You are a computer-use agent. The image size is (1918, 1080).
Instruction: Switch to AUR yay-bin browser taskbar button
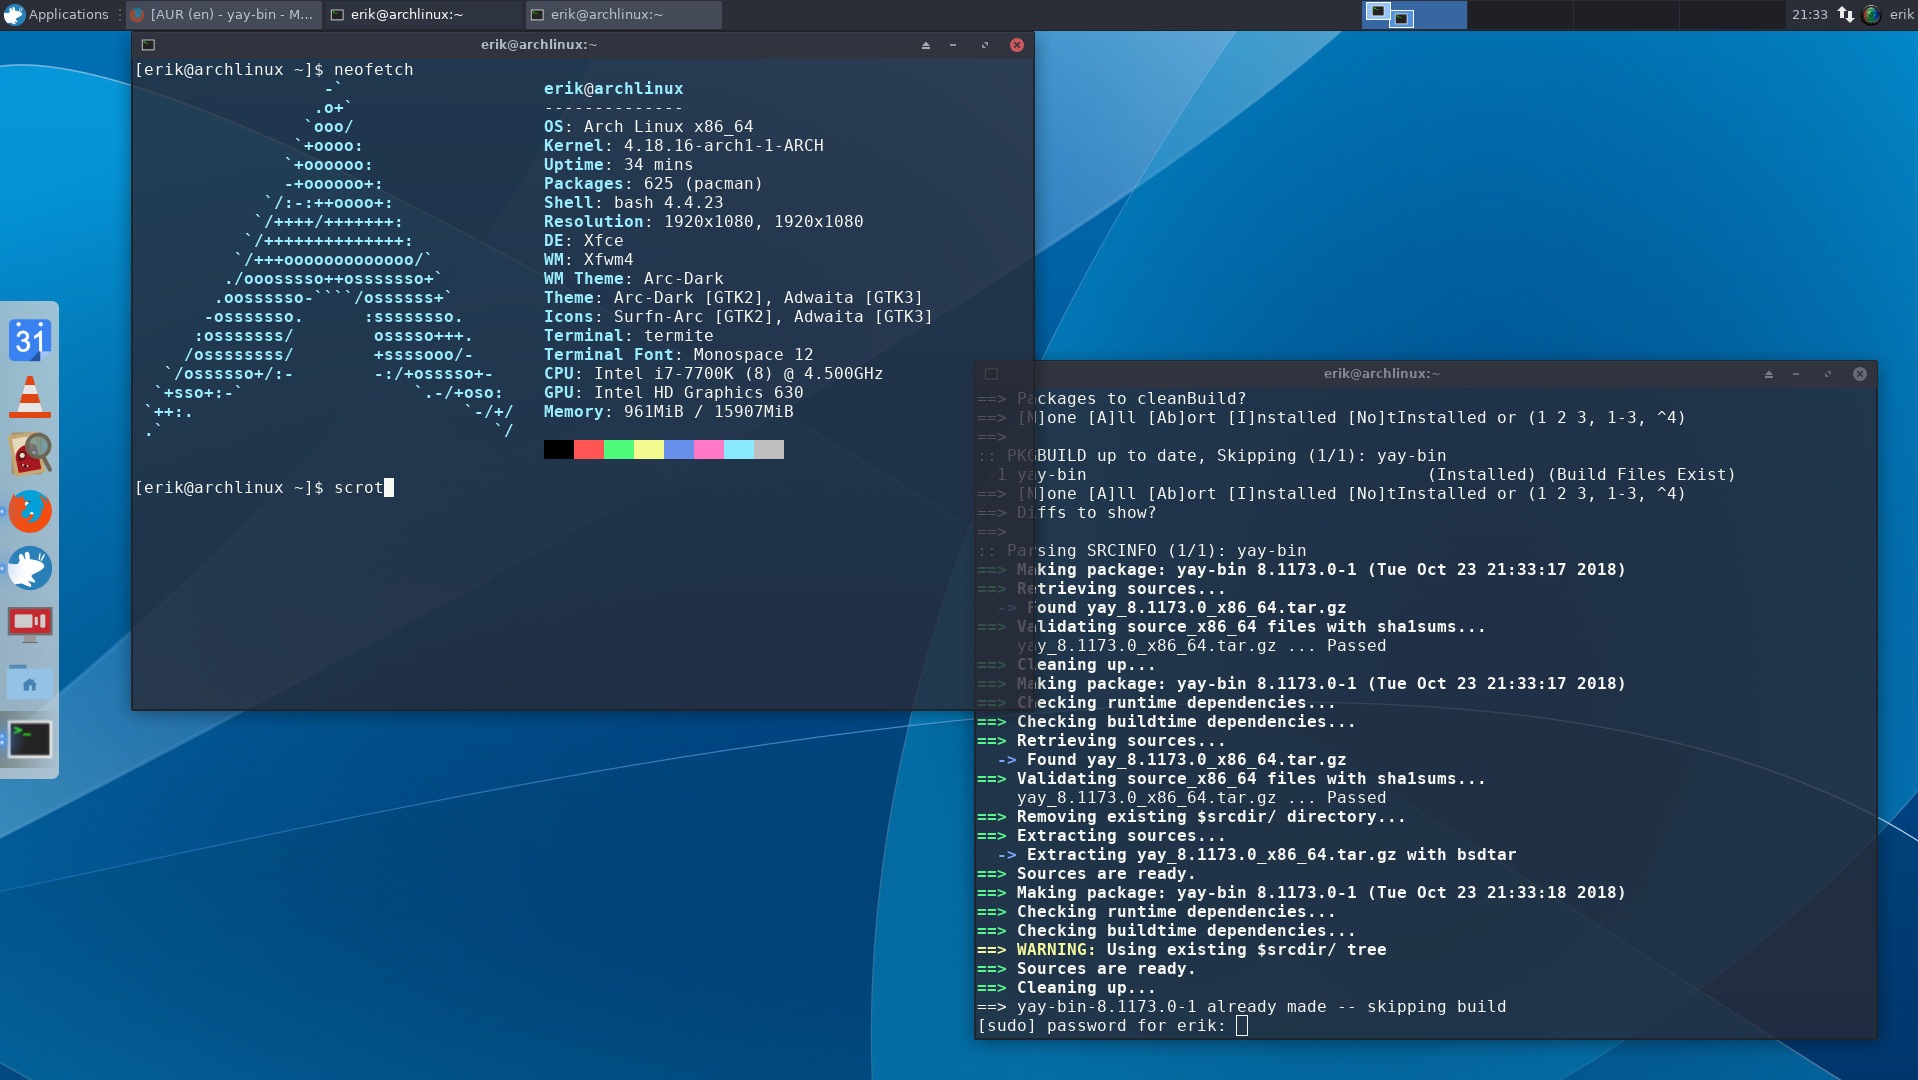[222, 14]
